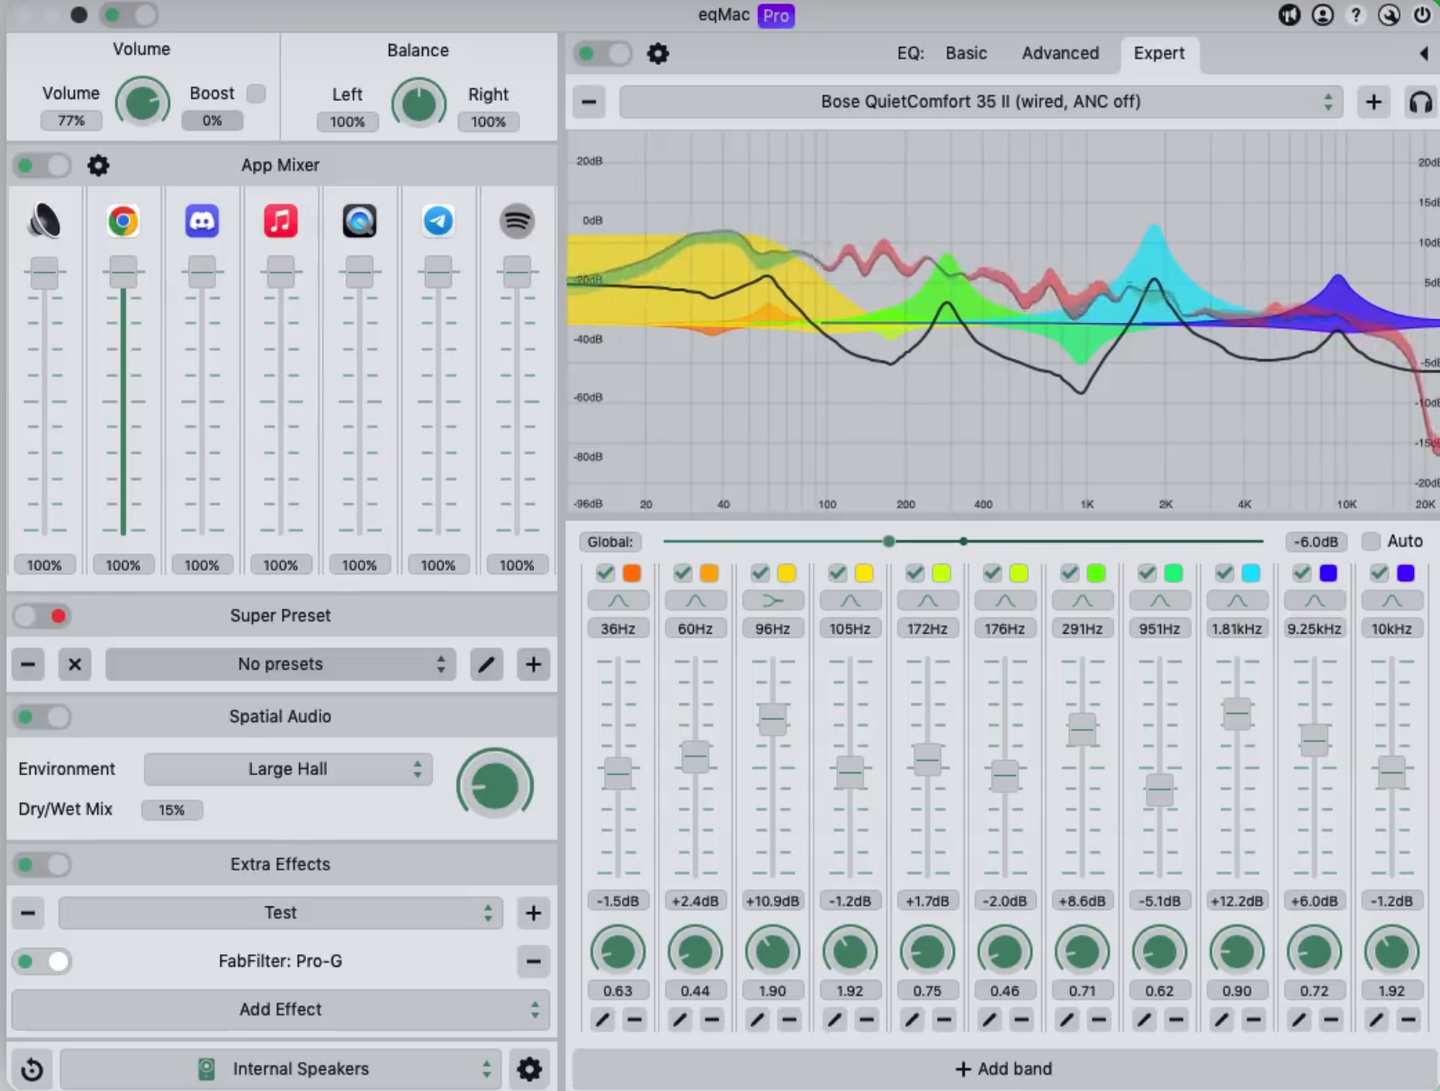The image size is (1440, 1091).
Task: Click the Discord app icon in App Mixer
Action: tap(202, 221)
